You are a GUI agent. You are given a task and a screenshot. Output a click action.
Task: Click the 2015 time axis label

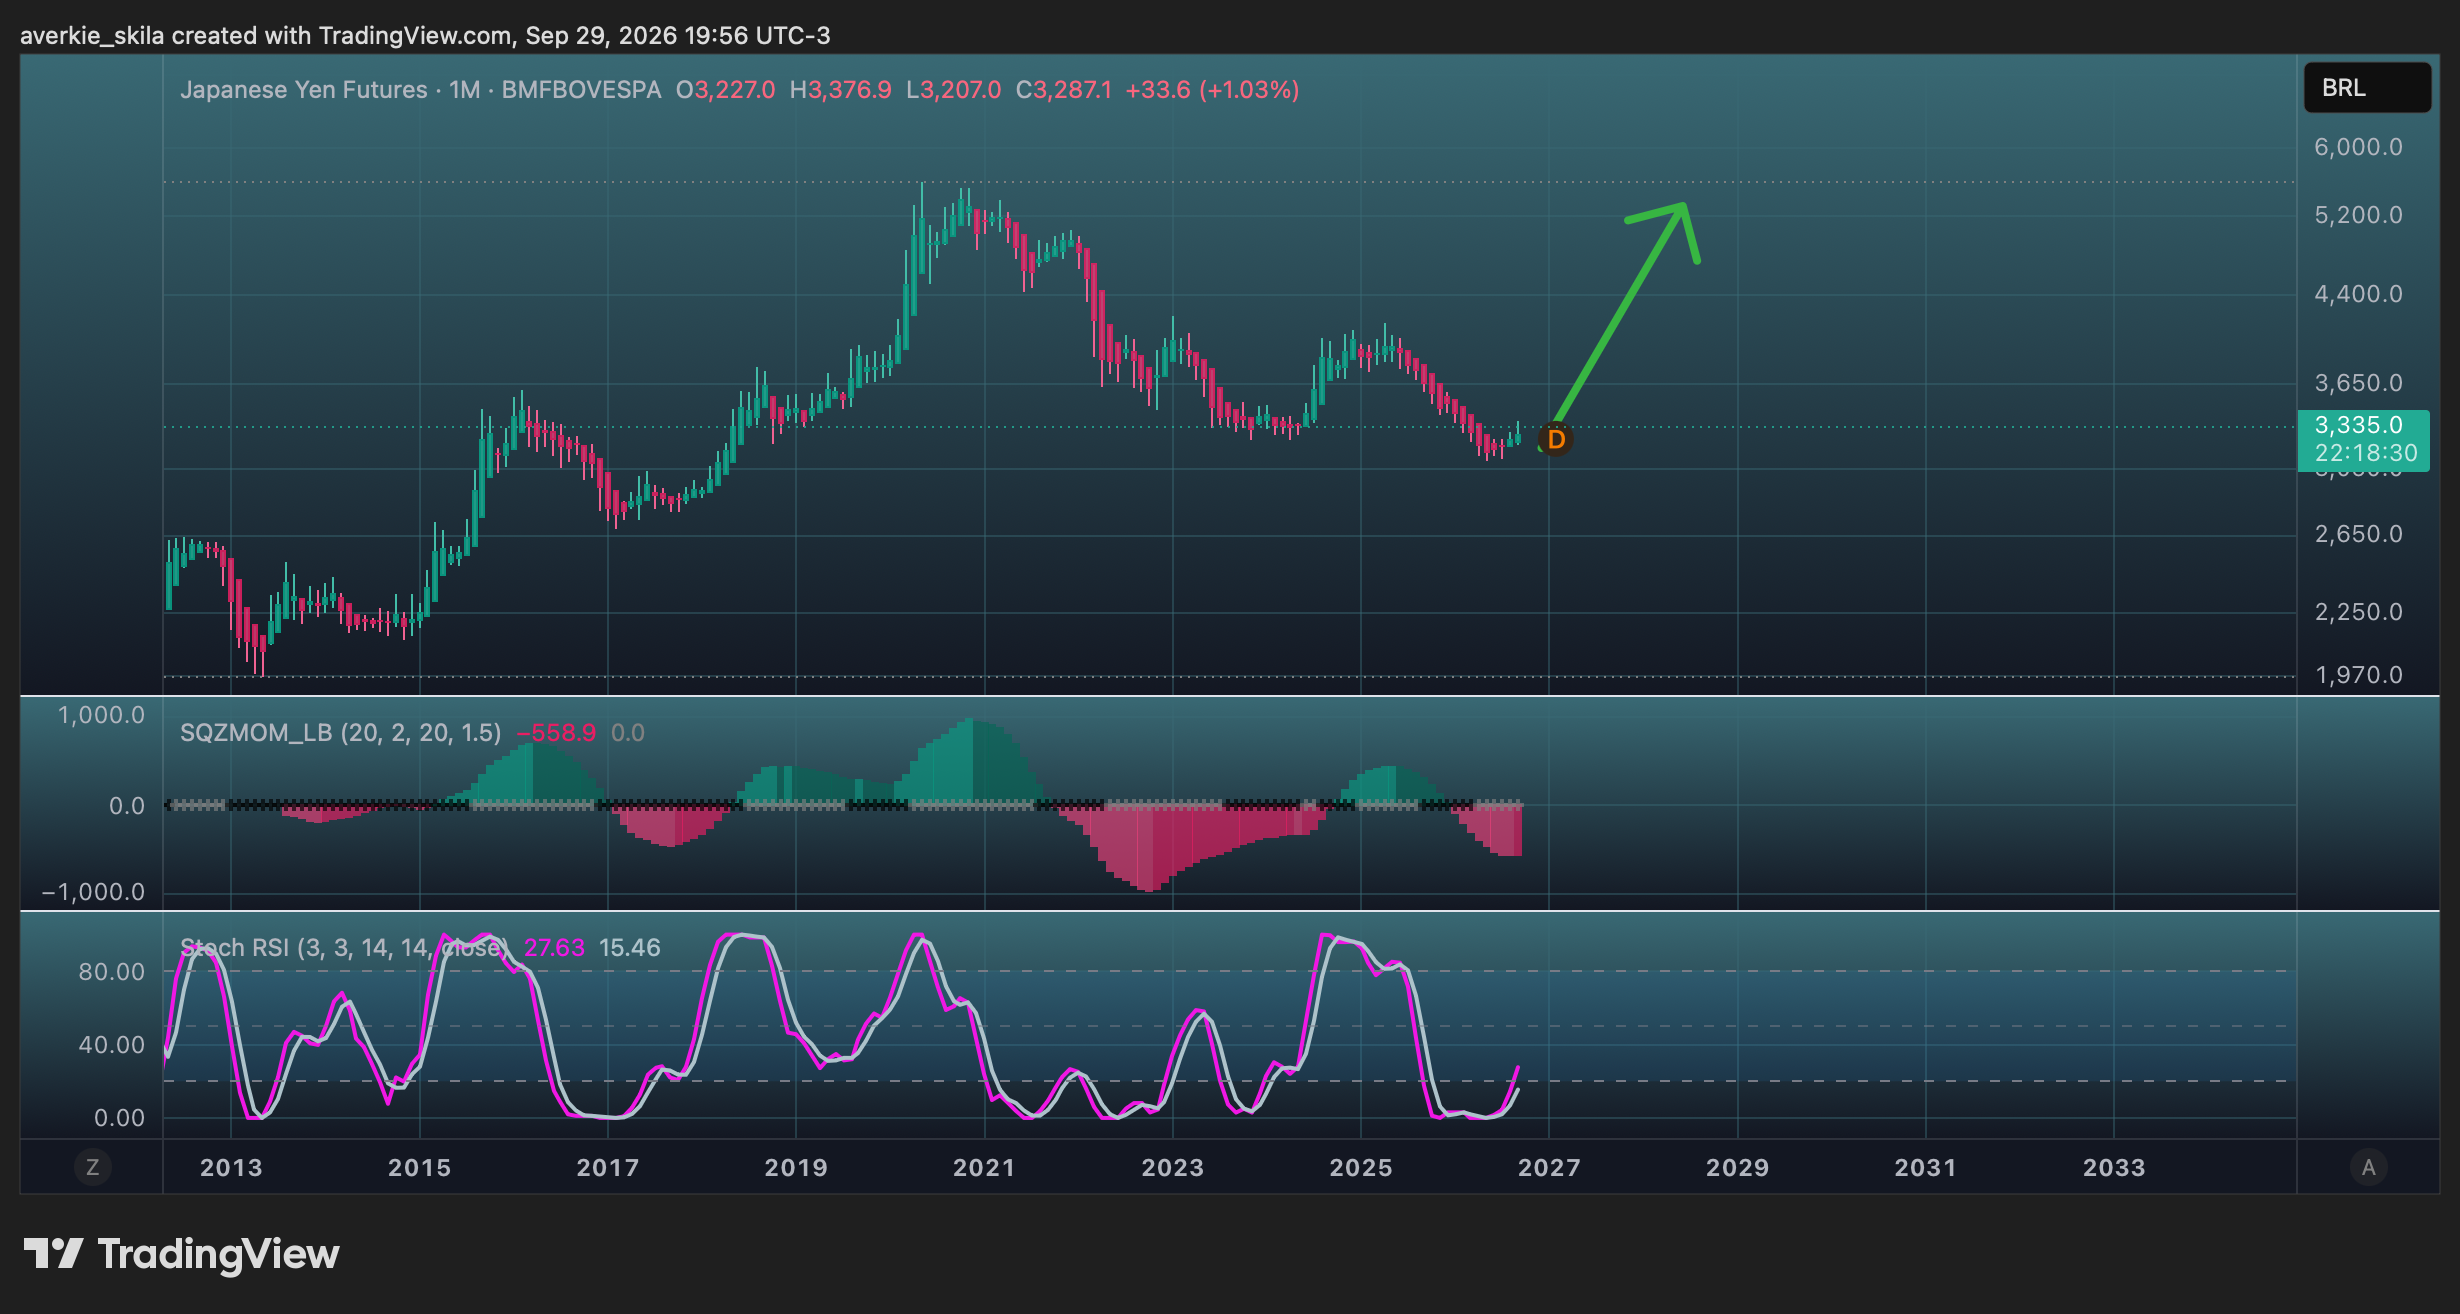[x=419, y=1168]
